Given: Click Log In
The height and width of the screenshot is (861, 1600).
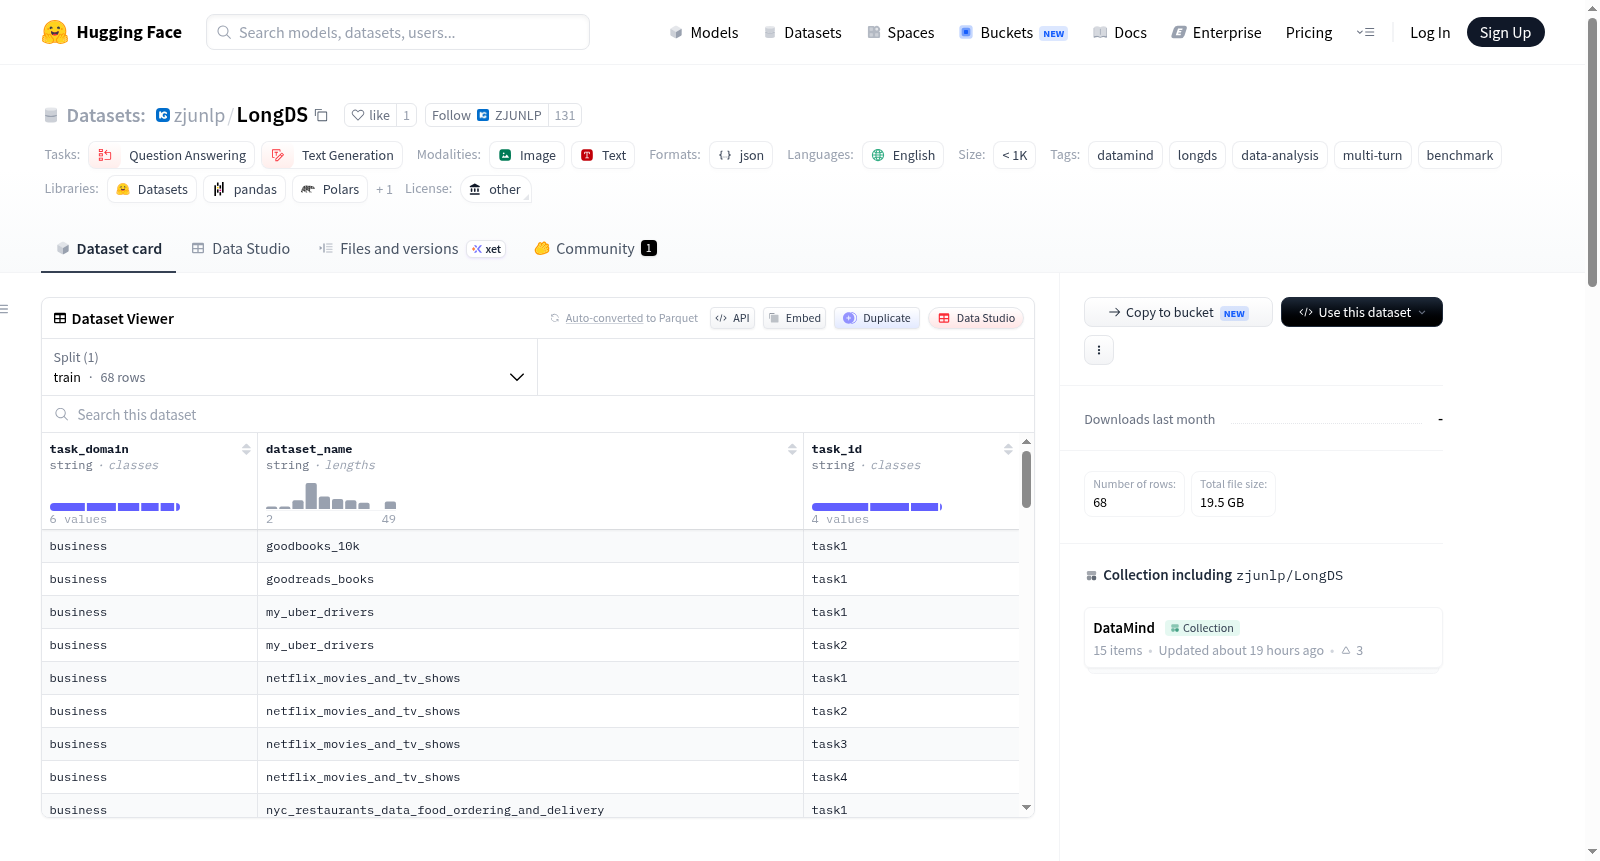Looking at the screenshot, I should click(x=1430, y=32).
